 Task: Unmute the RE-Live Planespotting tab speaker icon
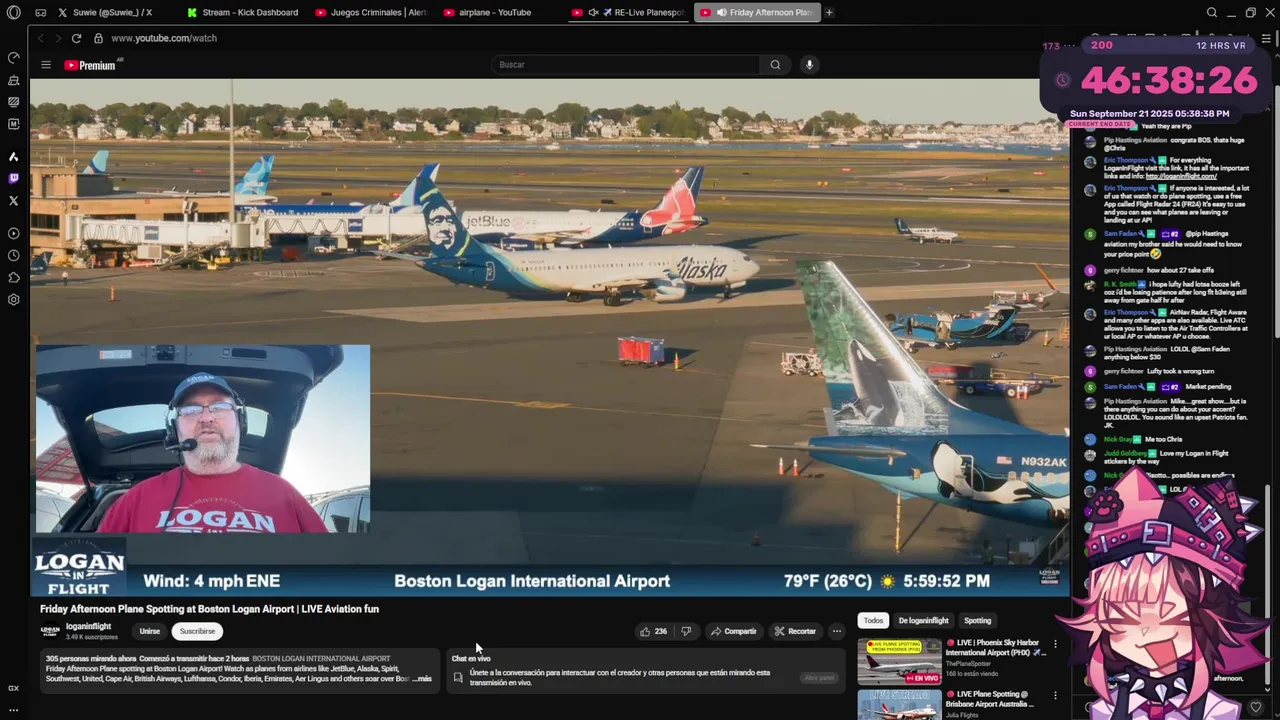coord(593,13)
